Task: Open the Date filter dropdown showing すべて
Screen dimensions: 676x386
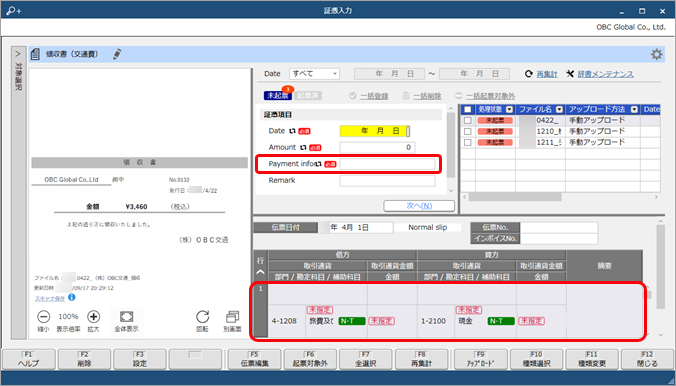Action: point(314,74)
